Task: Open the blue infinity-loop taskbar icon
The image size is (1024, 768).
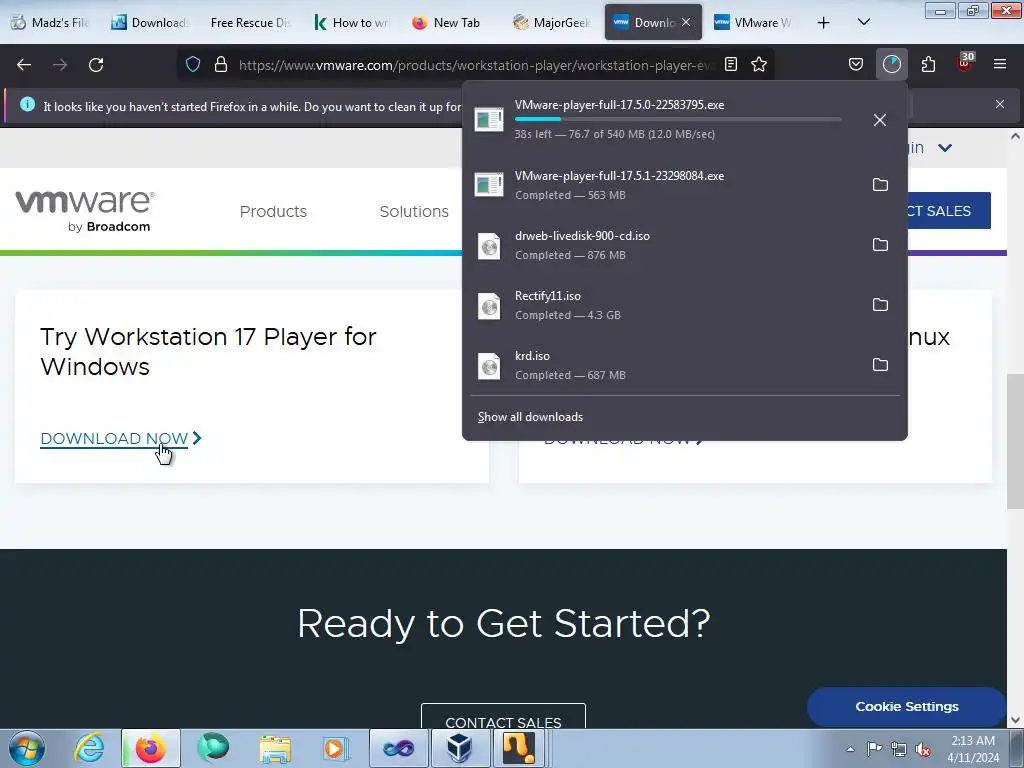Action: 398,748
